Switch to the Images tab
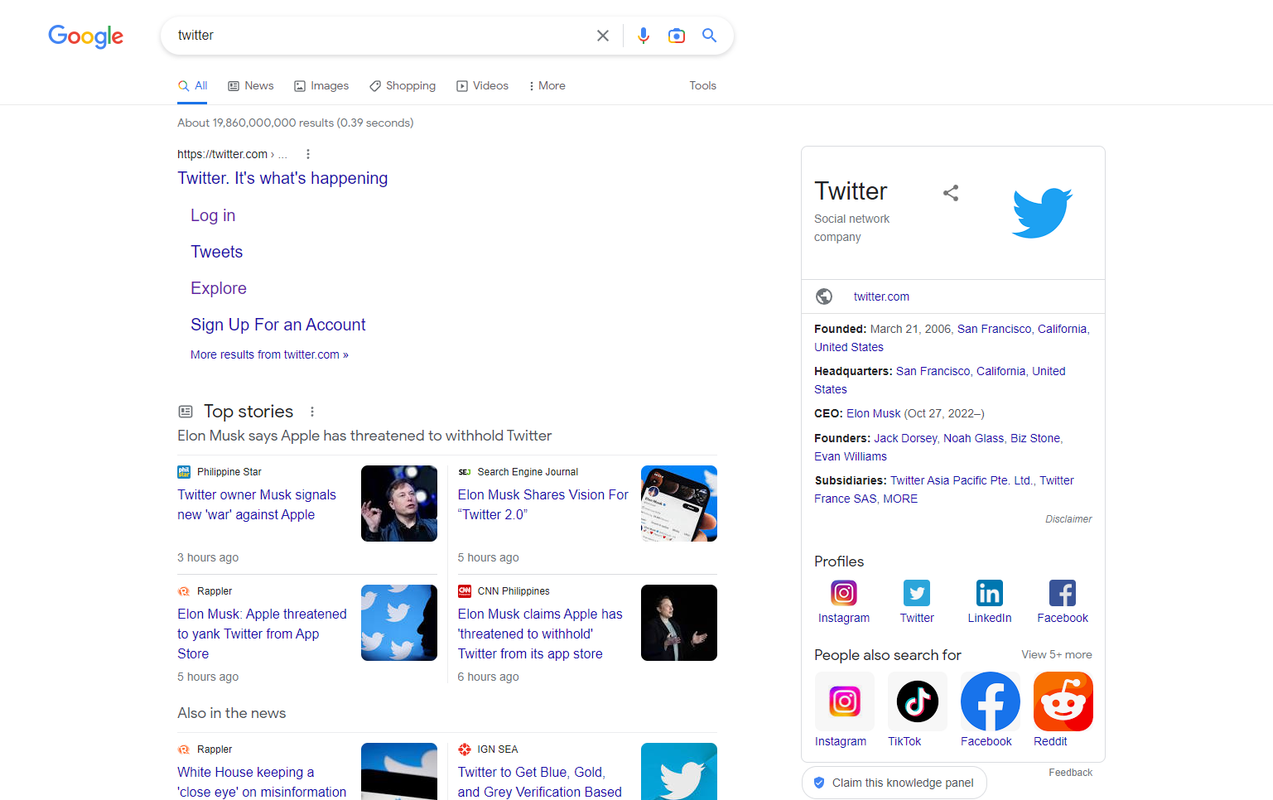The width and height of the screenshot is (1273, 800). pyautogui.click(x=321, y=86)
